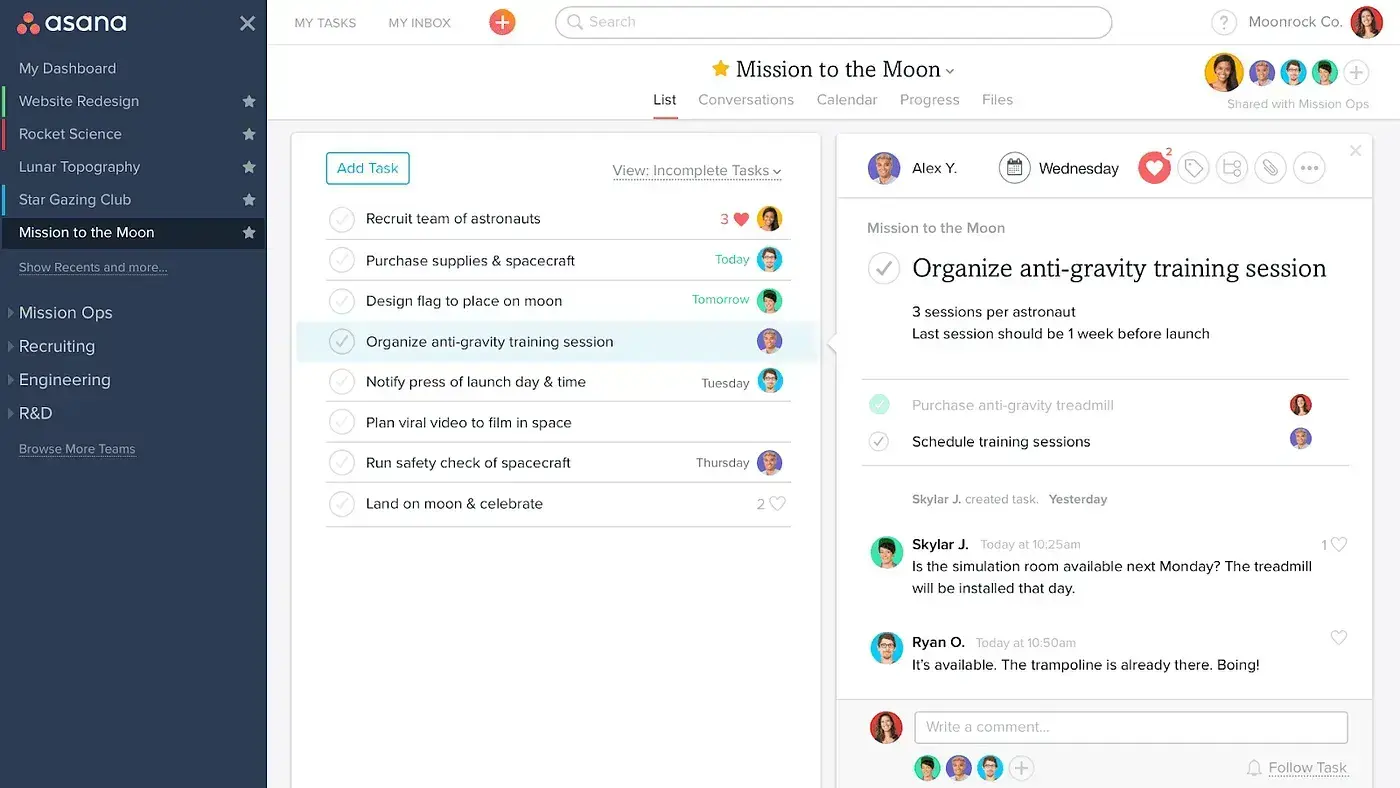The height and width of the screenshot is (788, 1400).
Task: Open the Conversations tab
Action: 746,100
